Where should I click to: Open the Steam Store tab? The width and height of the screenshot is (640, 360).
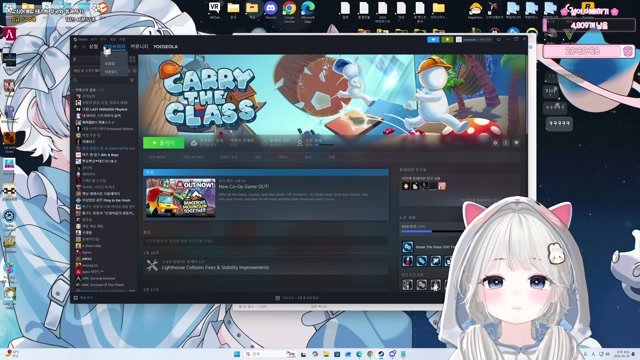(x=93, y=47)
